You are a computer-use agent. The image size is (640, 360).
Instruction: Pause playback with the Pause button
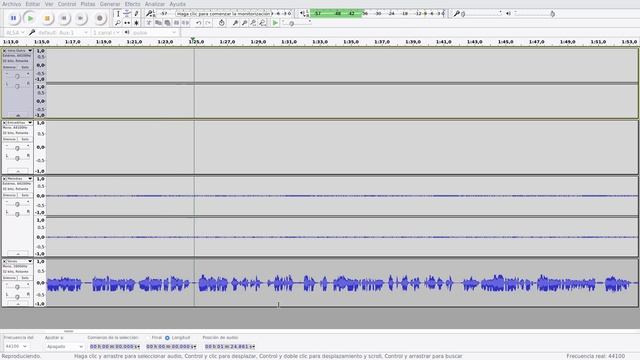13,18
